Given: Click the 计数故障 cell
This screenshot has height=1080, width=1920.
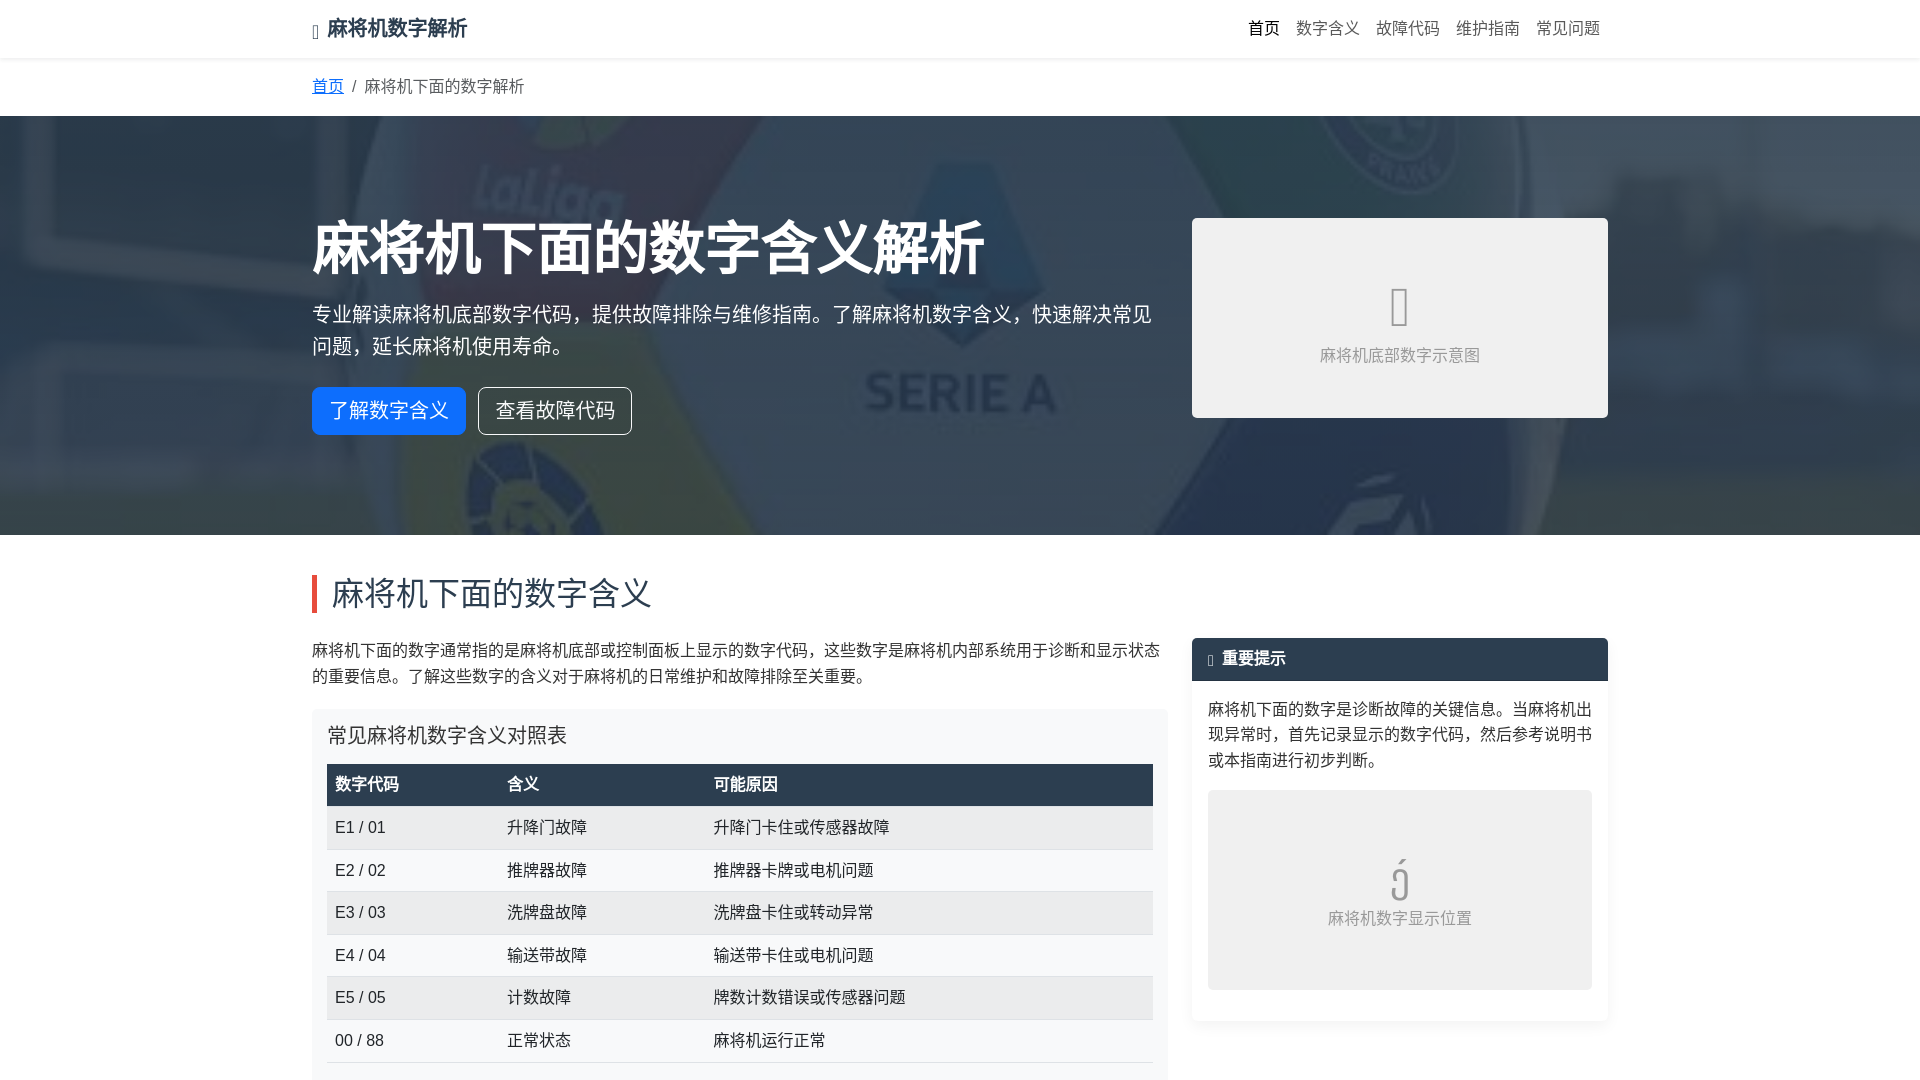Looking at the screenshot, I should tap(602, 998).
